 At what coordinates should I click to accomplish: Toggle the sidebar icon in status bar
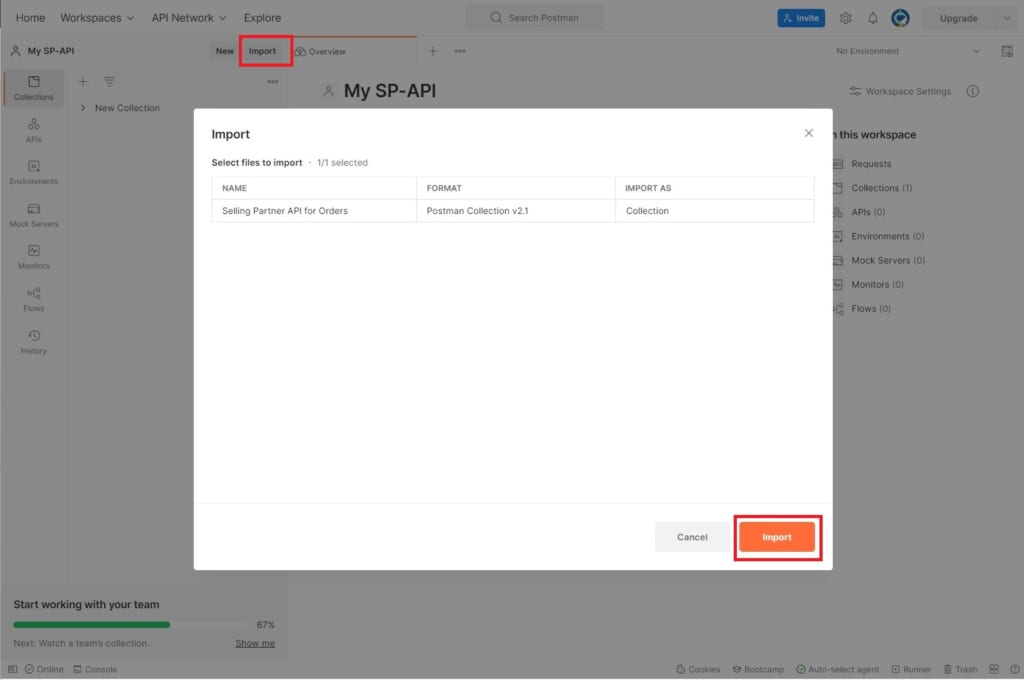coord(12,669)
